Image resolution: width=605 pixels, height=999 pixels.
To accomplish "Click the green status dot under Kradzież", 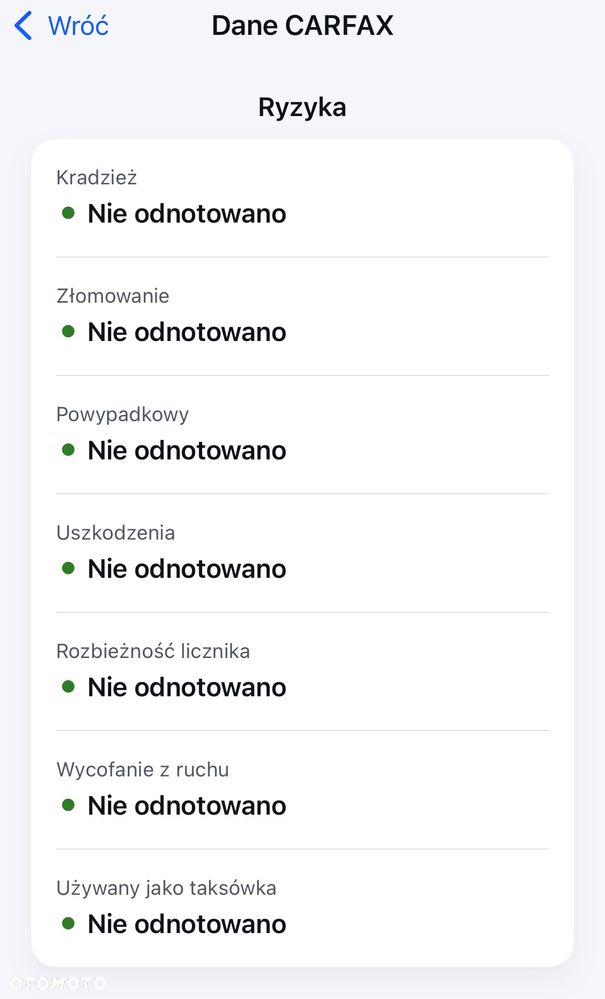I will coord(68,213).
